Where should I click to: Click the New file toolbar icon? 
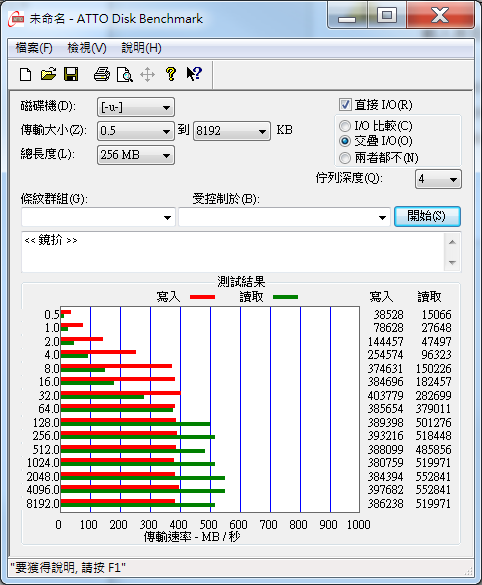(x=25, y=75)
